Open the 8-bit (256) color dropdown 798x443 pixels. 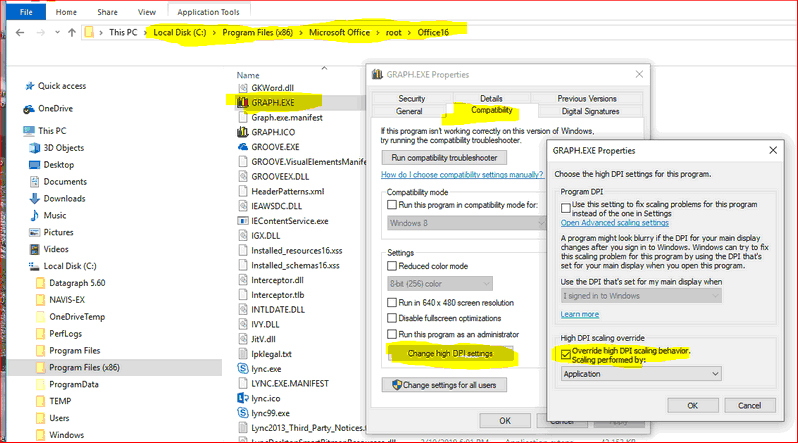(440, 284)
